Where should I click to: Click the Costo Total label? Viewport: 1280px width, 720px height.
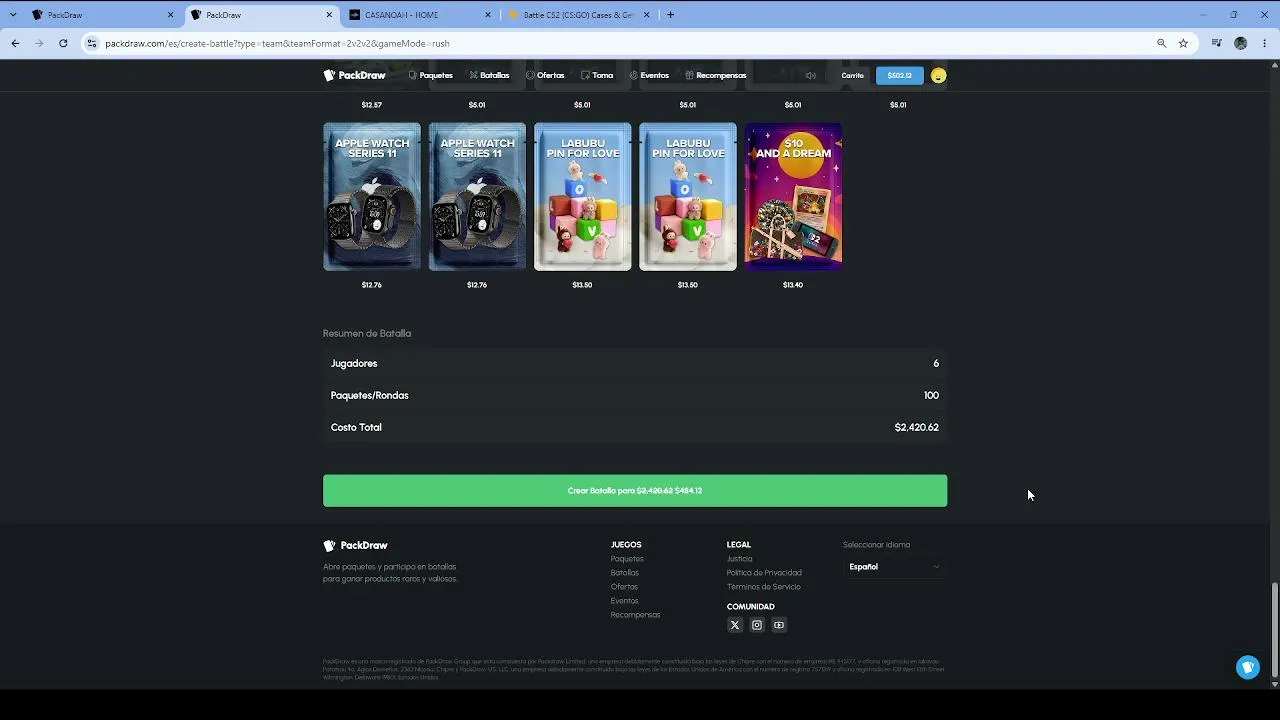[x=356, y=427]
